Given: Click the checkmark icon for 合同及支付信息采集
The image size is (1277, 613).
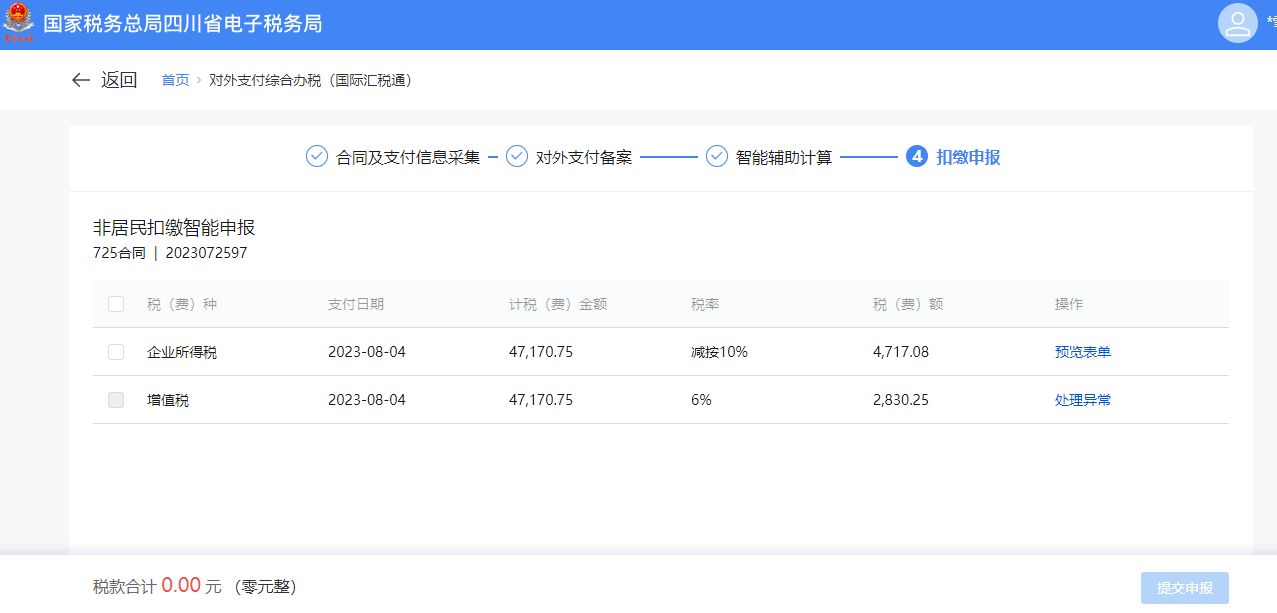Looking at the screenshot, I should click(317, 157).
